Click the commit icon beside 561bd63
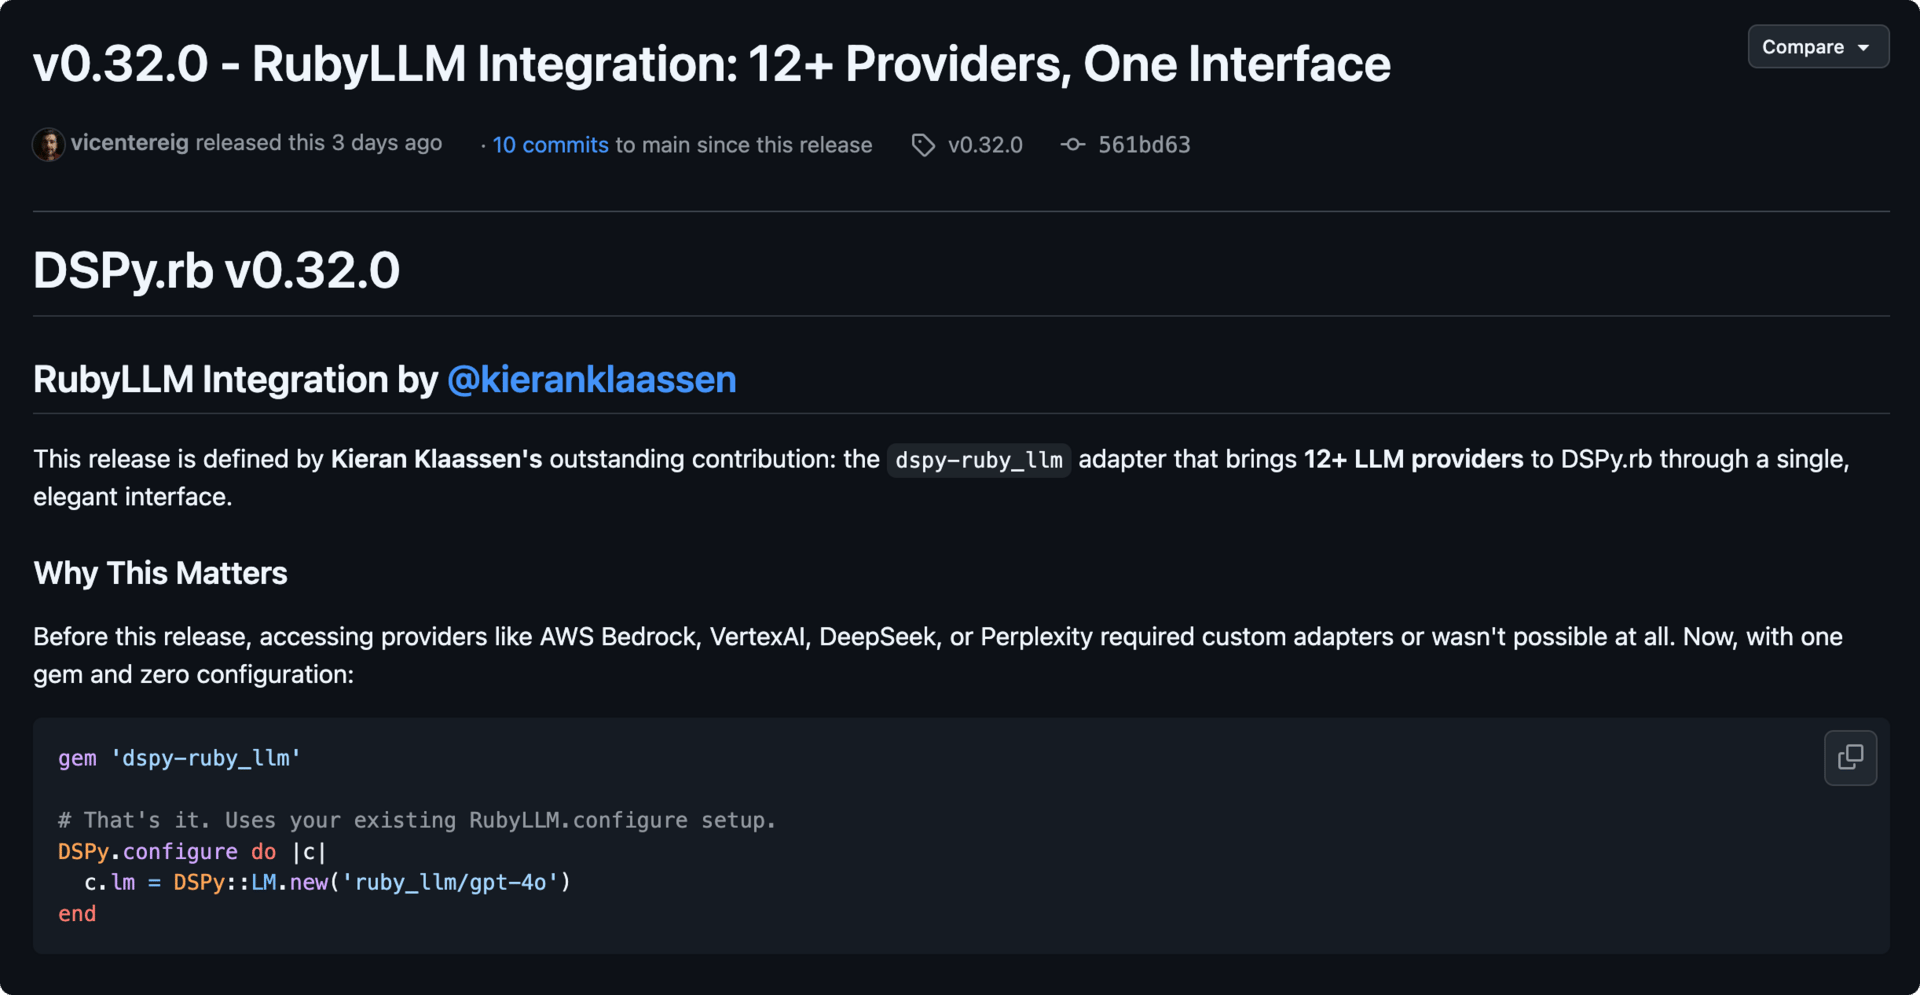The image size is (1920, 995). pos(1073,145)
